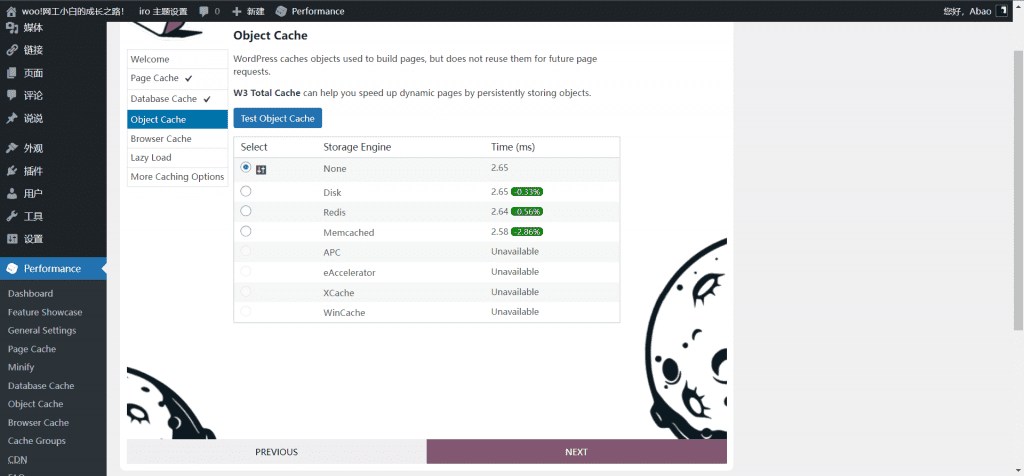Open the comments bubble icon in top bar
The image size is (1024, 476).
[x=204, y=11]
